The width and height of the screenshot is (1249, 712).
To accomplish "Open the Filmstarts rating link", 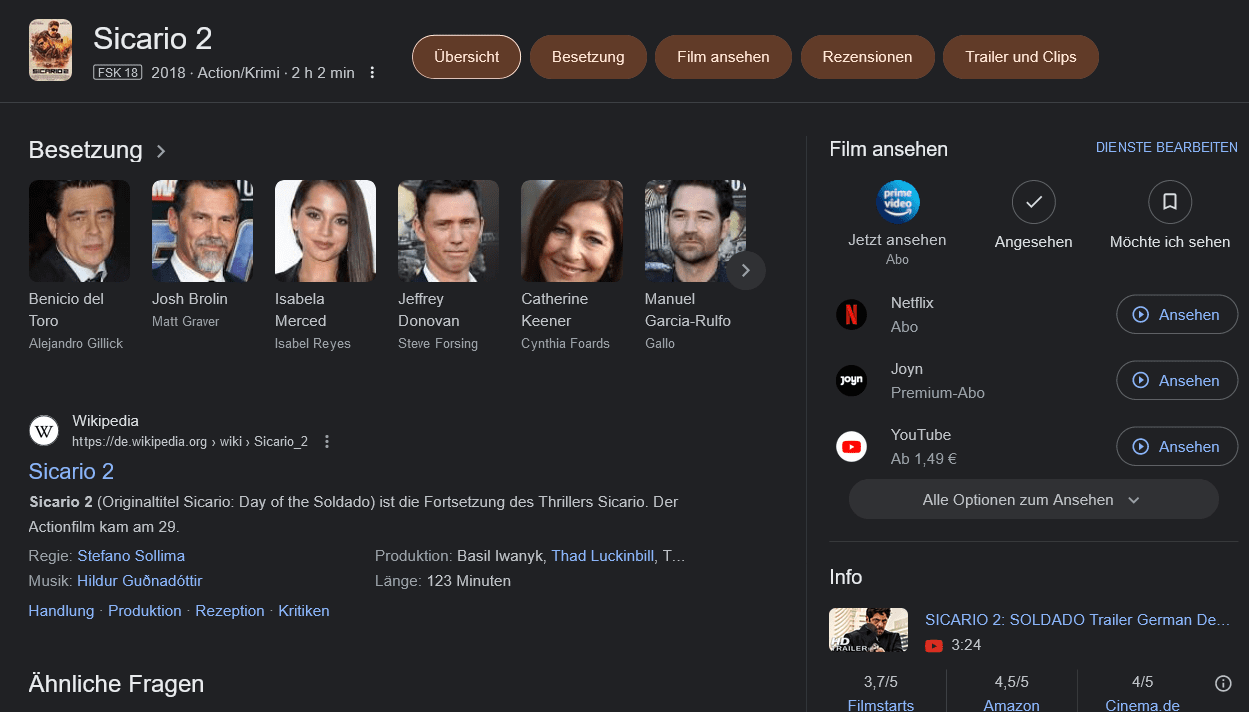I will pos(881,705).
